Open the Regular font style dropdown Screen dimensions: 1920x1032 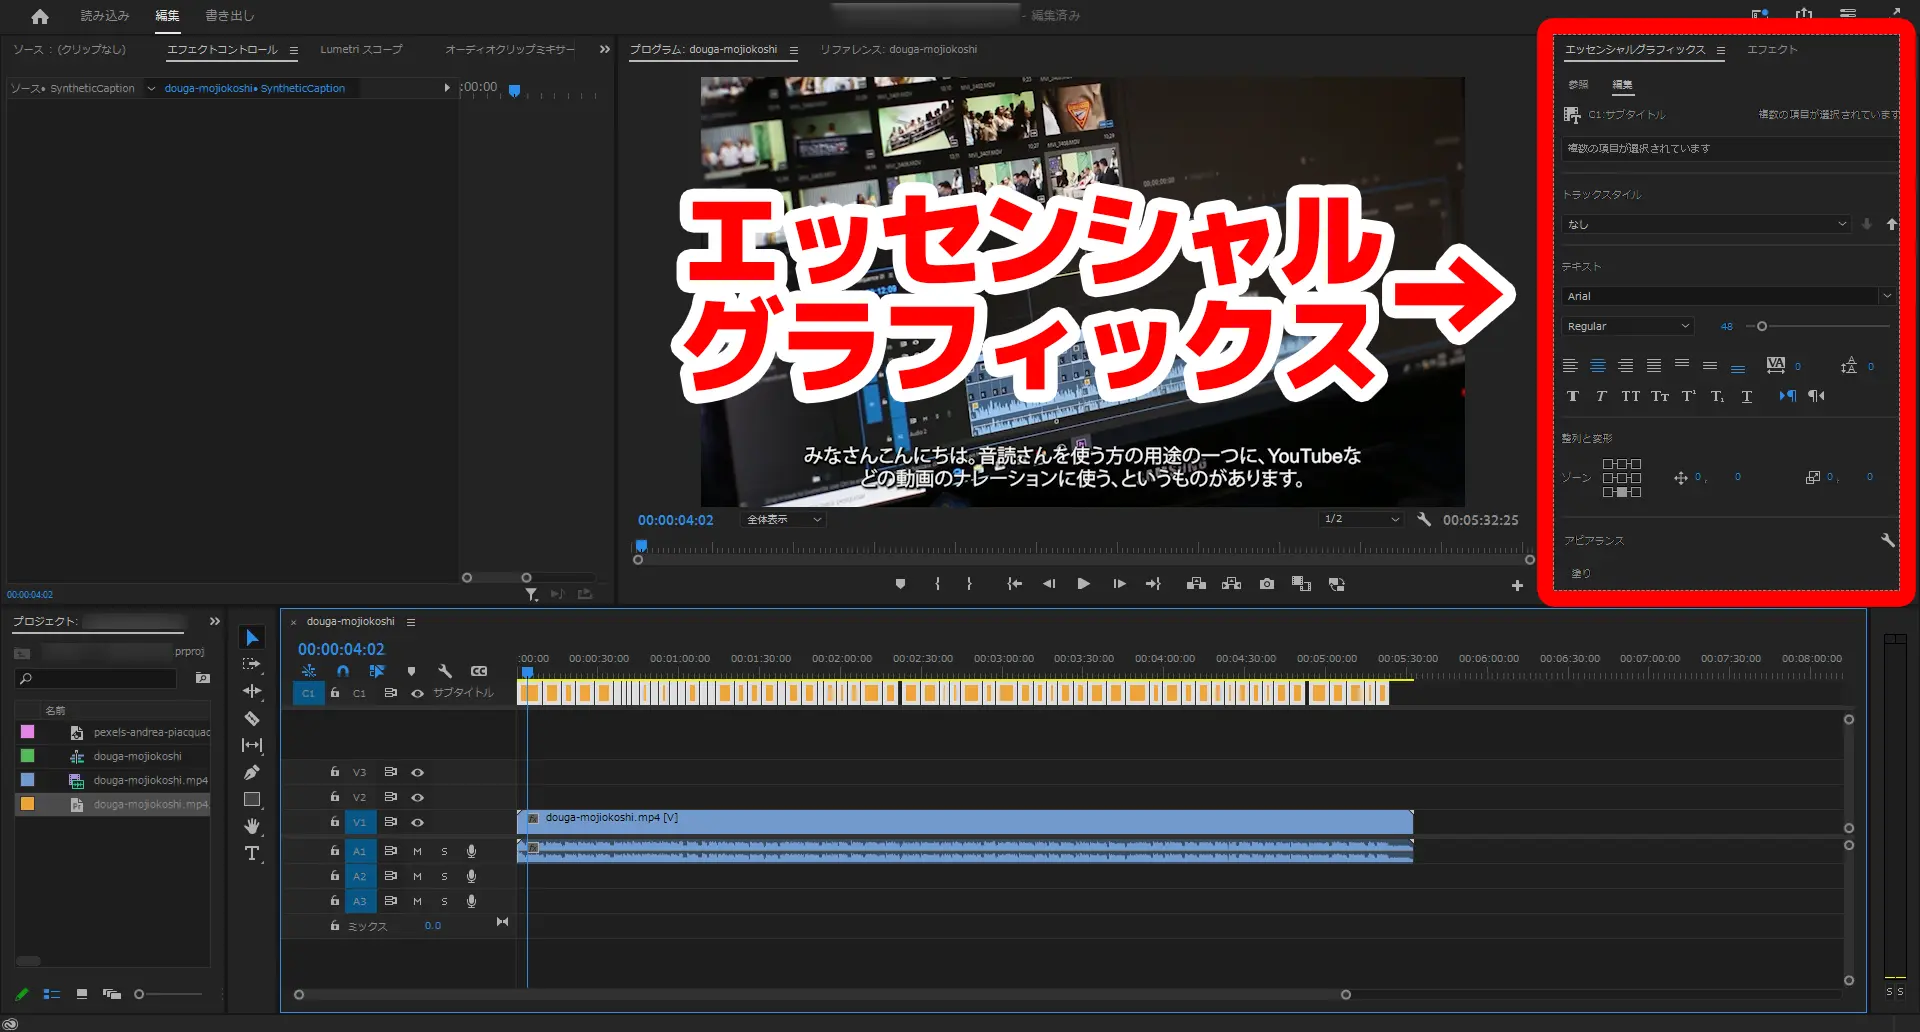click(1627, 326)
